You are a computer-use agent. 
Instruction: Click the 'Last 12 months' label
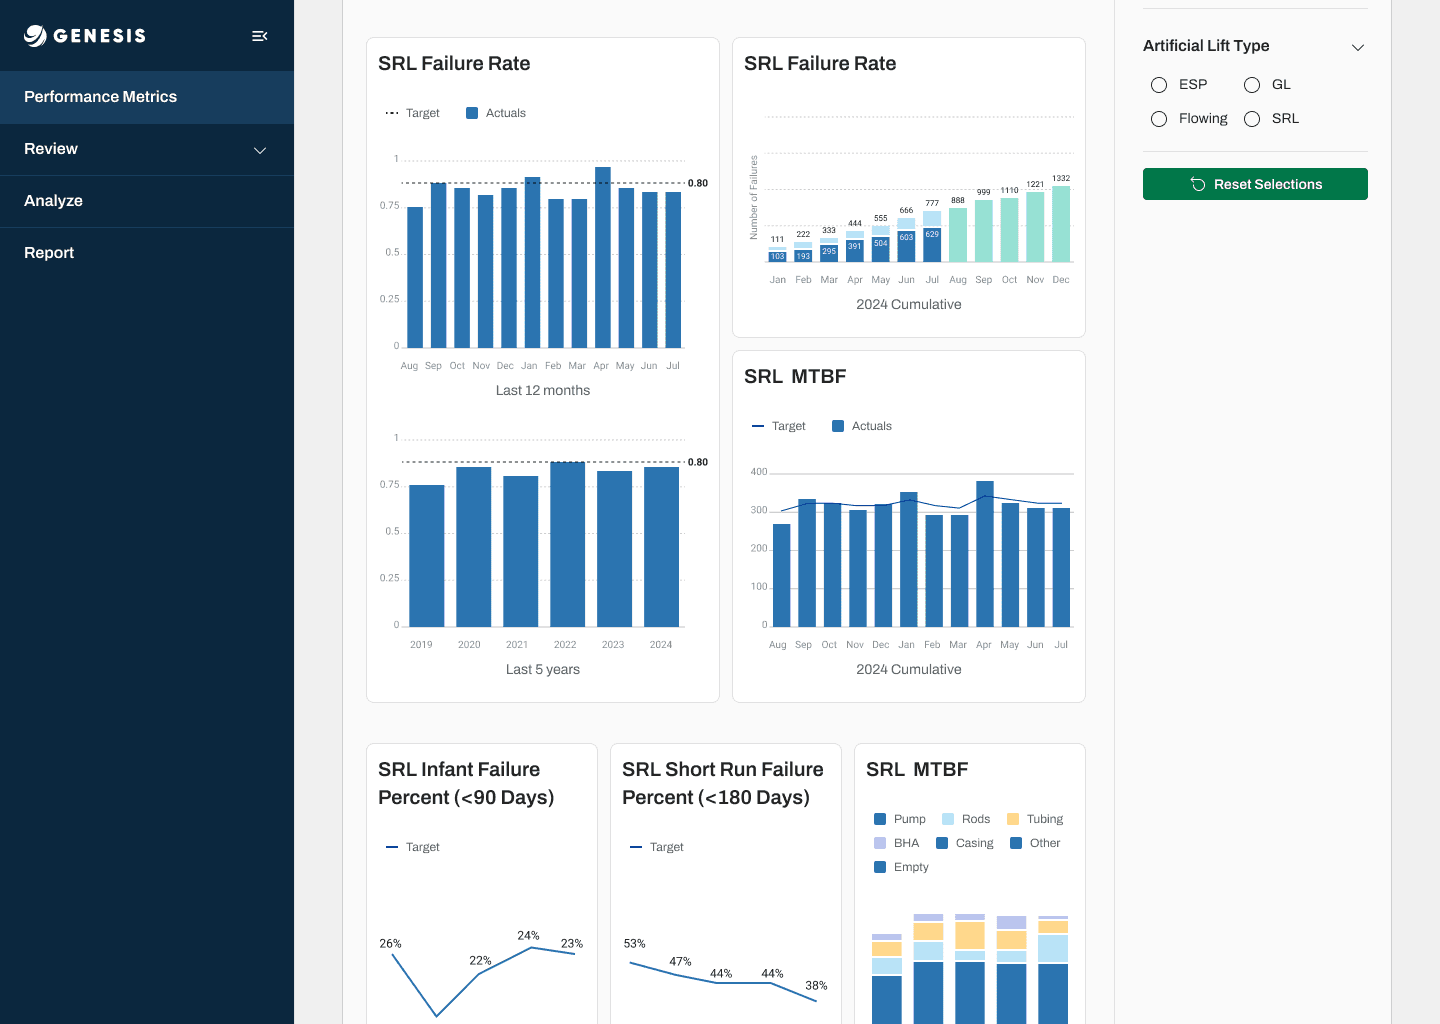pyautogui.click(x=543, y=391)
